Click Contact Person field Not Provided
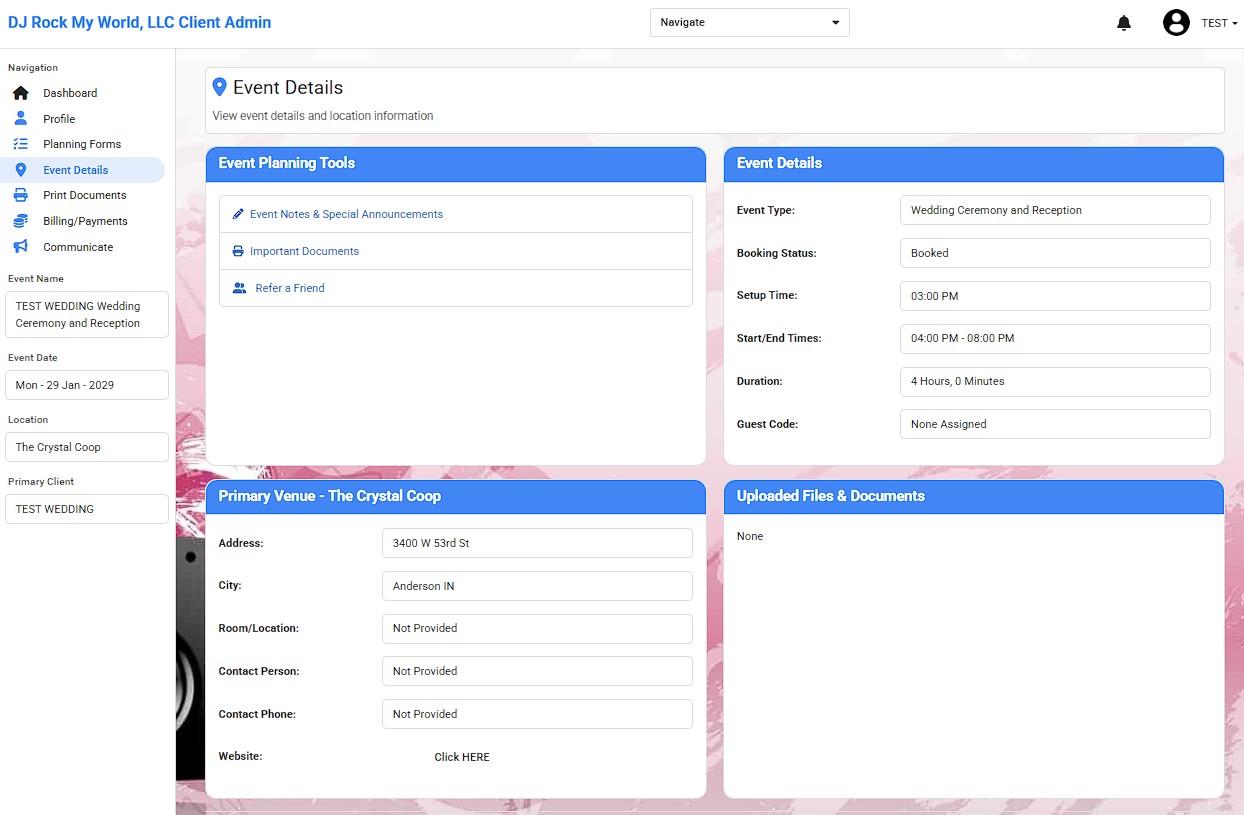The width and height of the screenshot is (1244, 815). pos(537,671)
